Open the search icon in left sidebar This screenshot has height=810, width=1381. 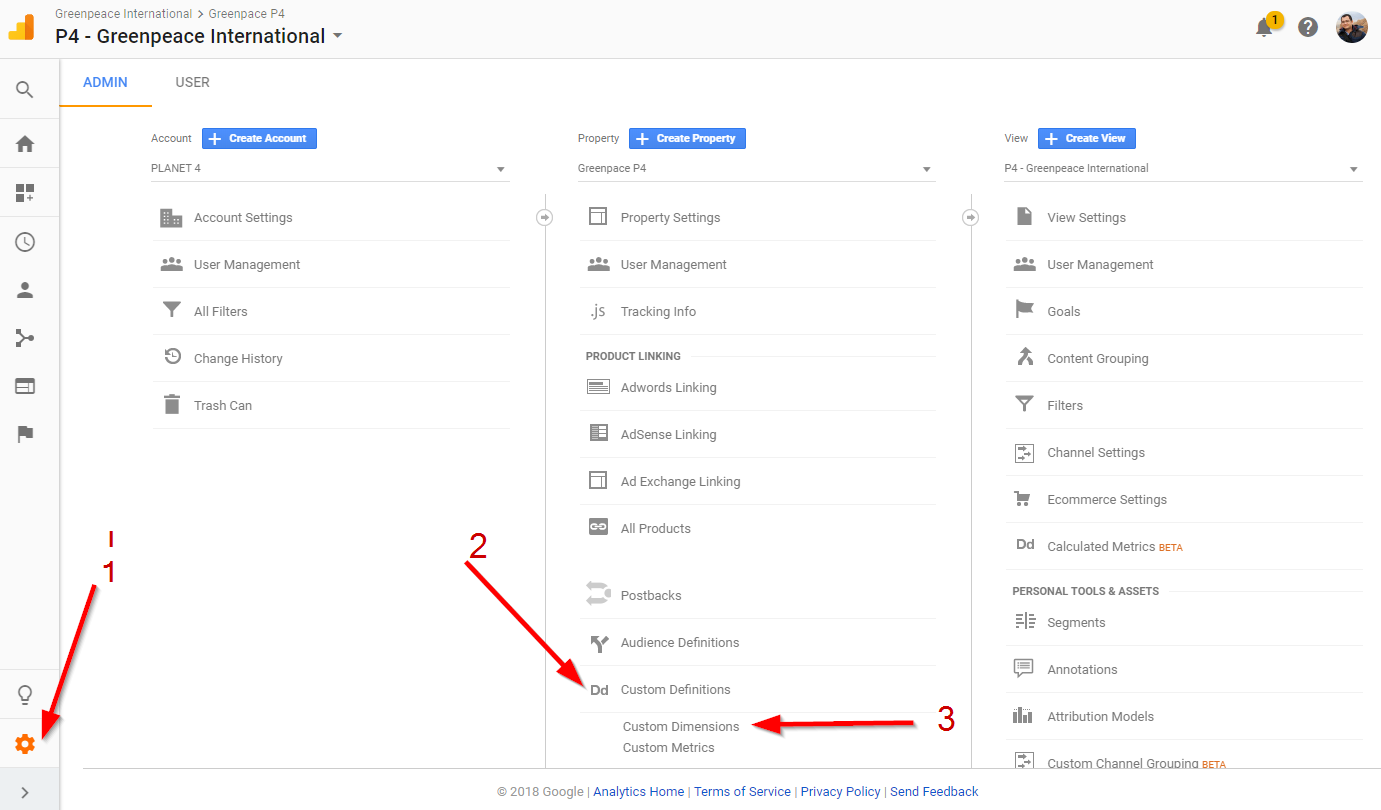[25, 90]
